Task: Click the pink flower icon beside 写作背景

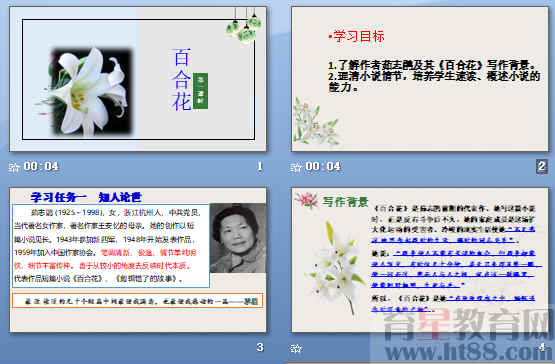Action: pyautogui.click(x=307, y=200)
